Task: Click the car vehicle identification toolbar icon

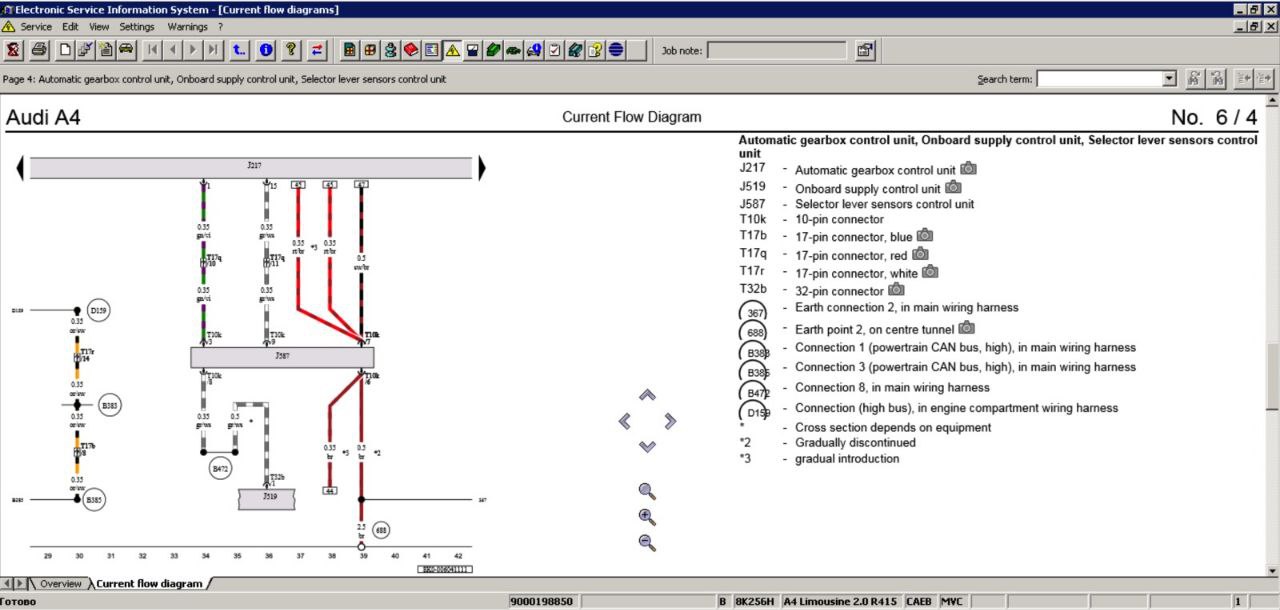Action: [x=126, y=49]
